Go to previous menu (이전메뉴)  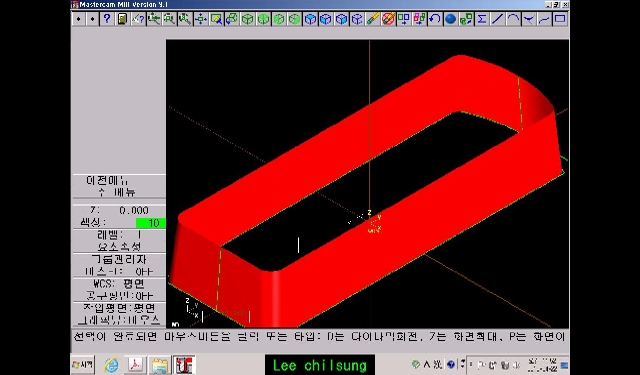click(107, 180)
